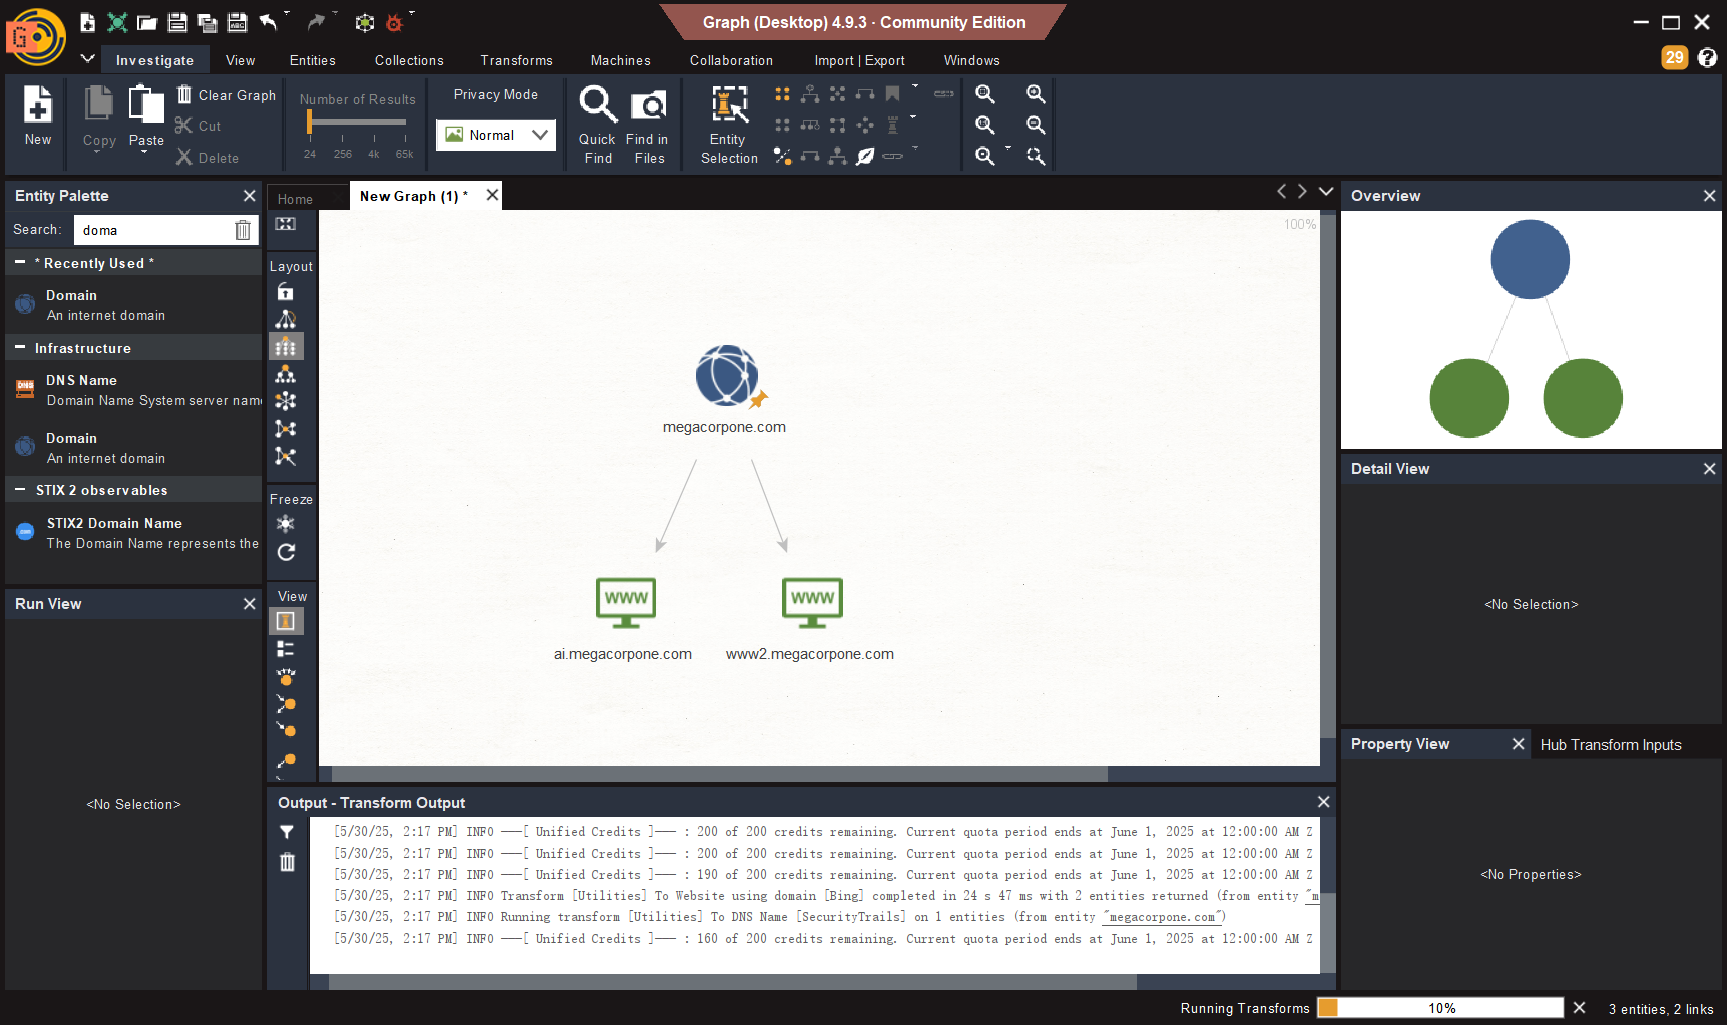Collapse the Infrastructure palette group

[x=20, y=348]
